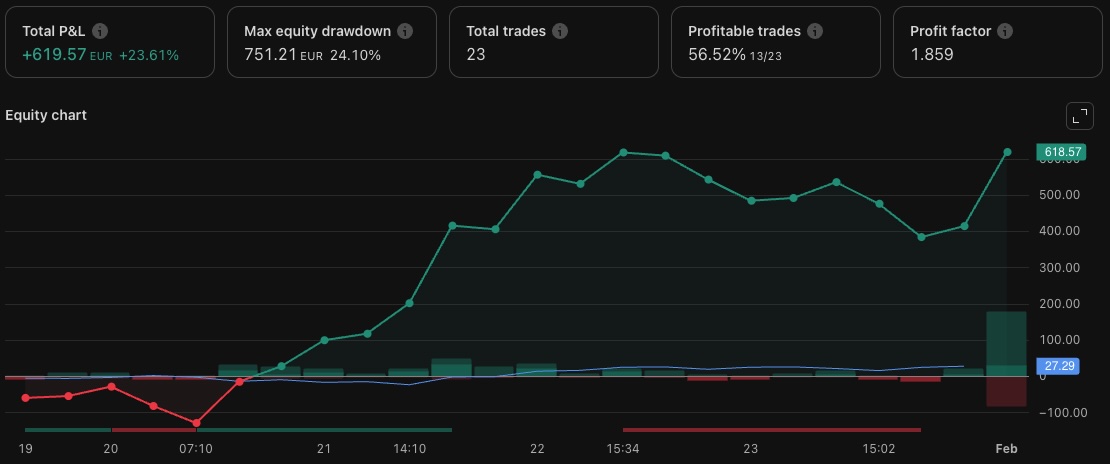Click the Profit factor value 1.859
The image size is (1110, 464).
click(x=931, y=54)
